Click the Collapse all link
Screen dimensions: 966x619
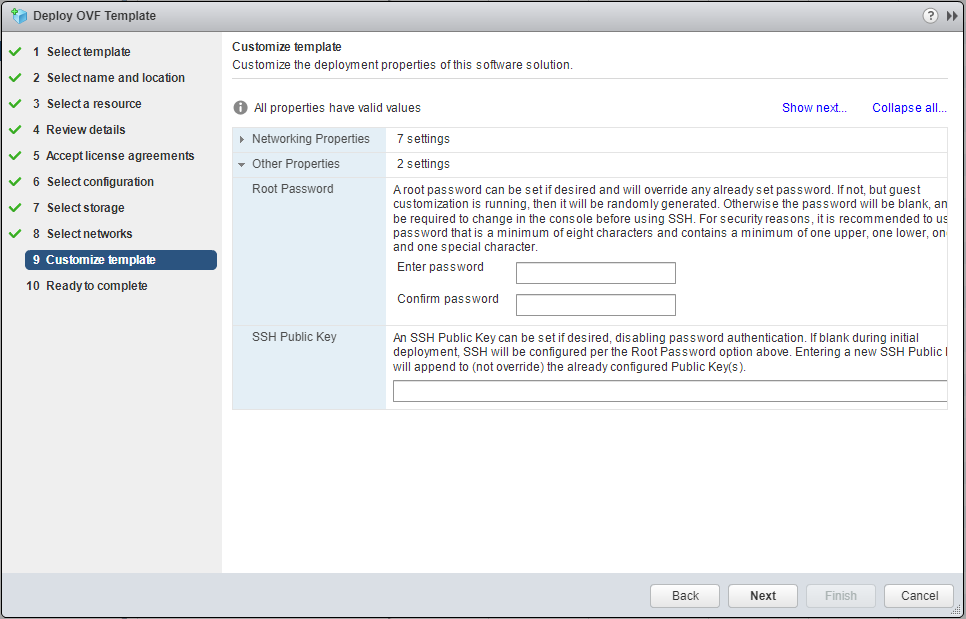(x=909, y=108)
